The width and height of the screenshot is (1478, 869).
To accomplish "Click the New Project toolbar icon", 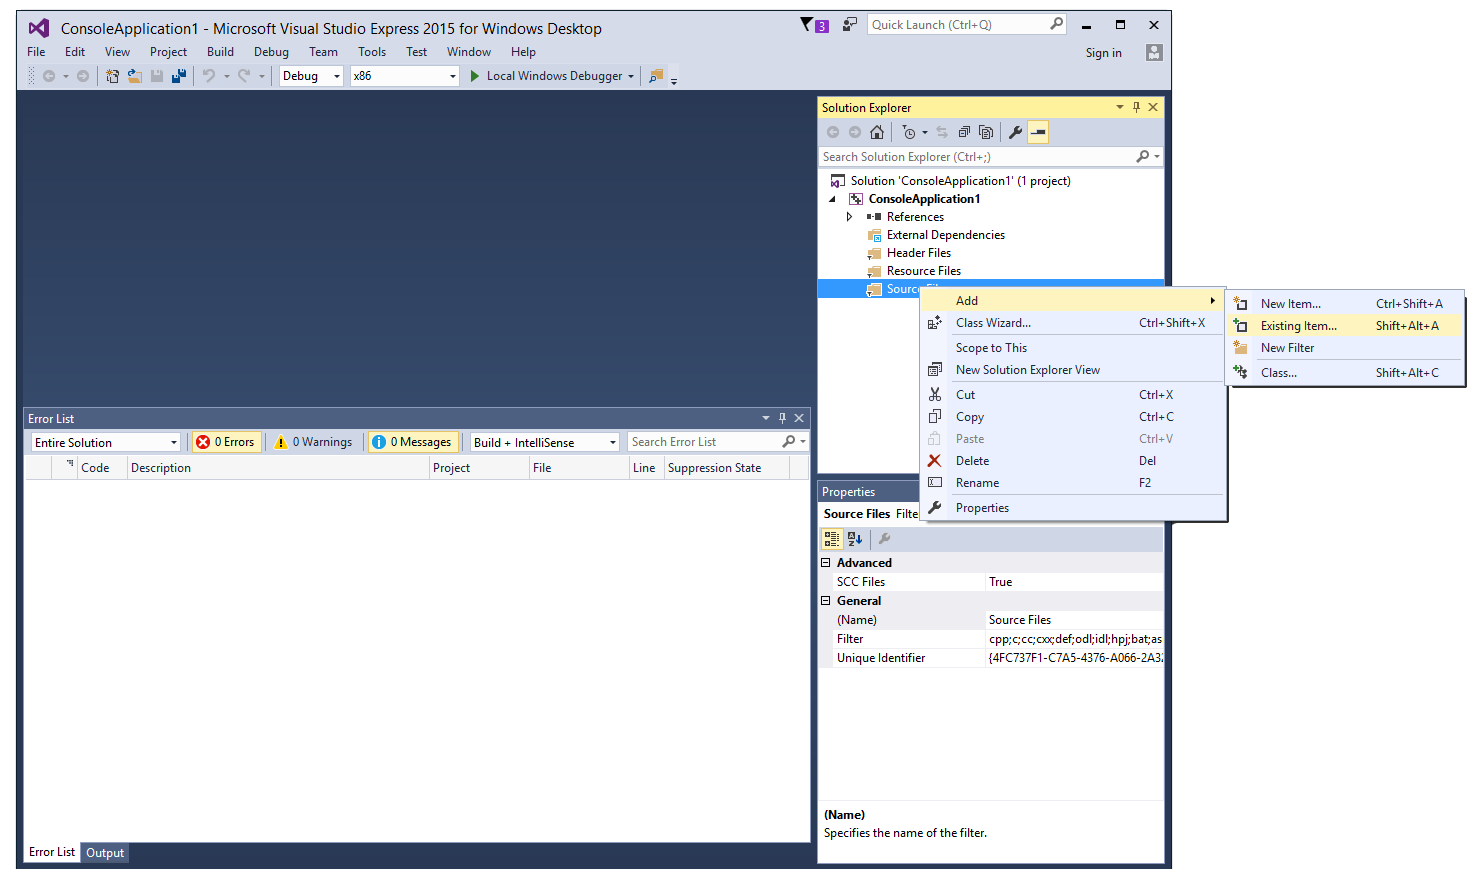I will point(112,76).
